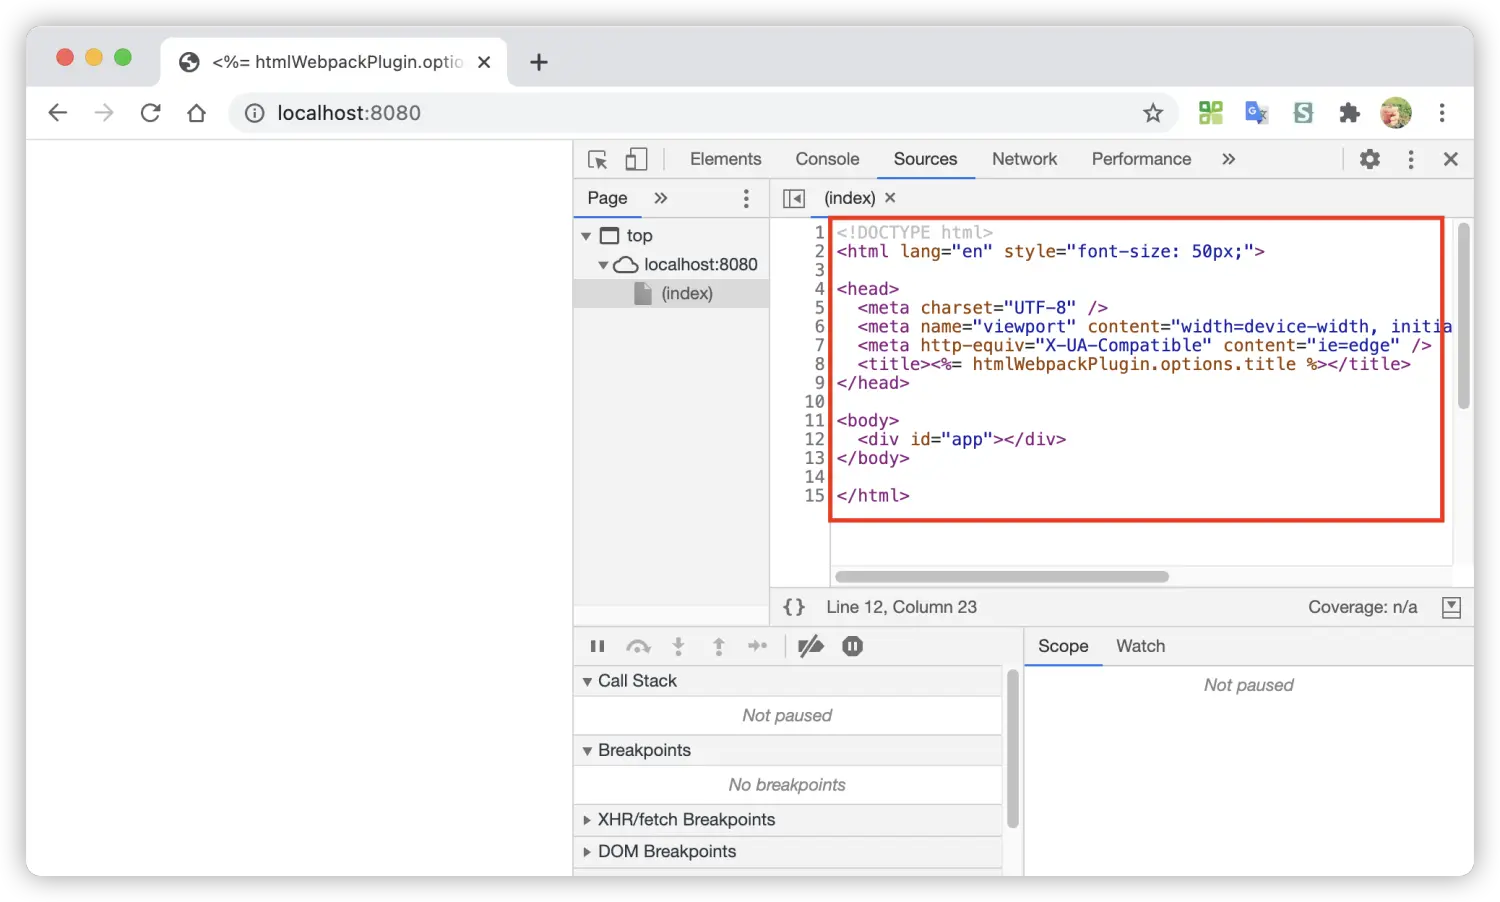The image size is (1500, 902).
Task: Open the green S extension
Action: (1303, 113)
